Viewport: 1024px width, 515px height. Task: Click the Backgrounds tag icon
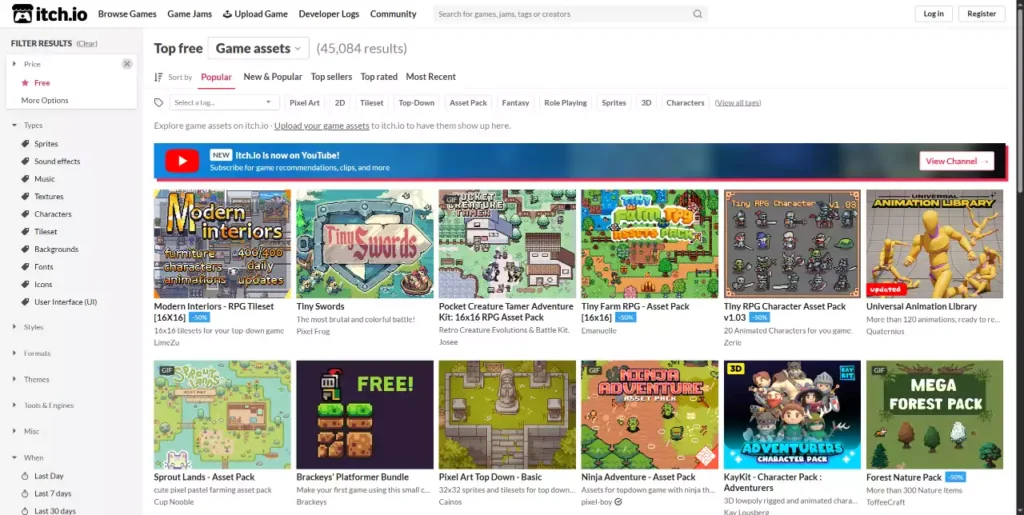click(25, 249)
